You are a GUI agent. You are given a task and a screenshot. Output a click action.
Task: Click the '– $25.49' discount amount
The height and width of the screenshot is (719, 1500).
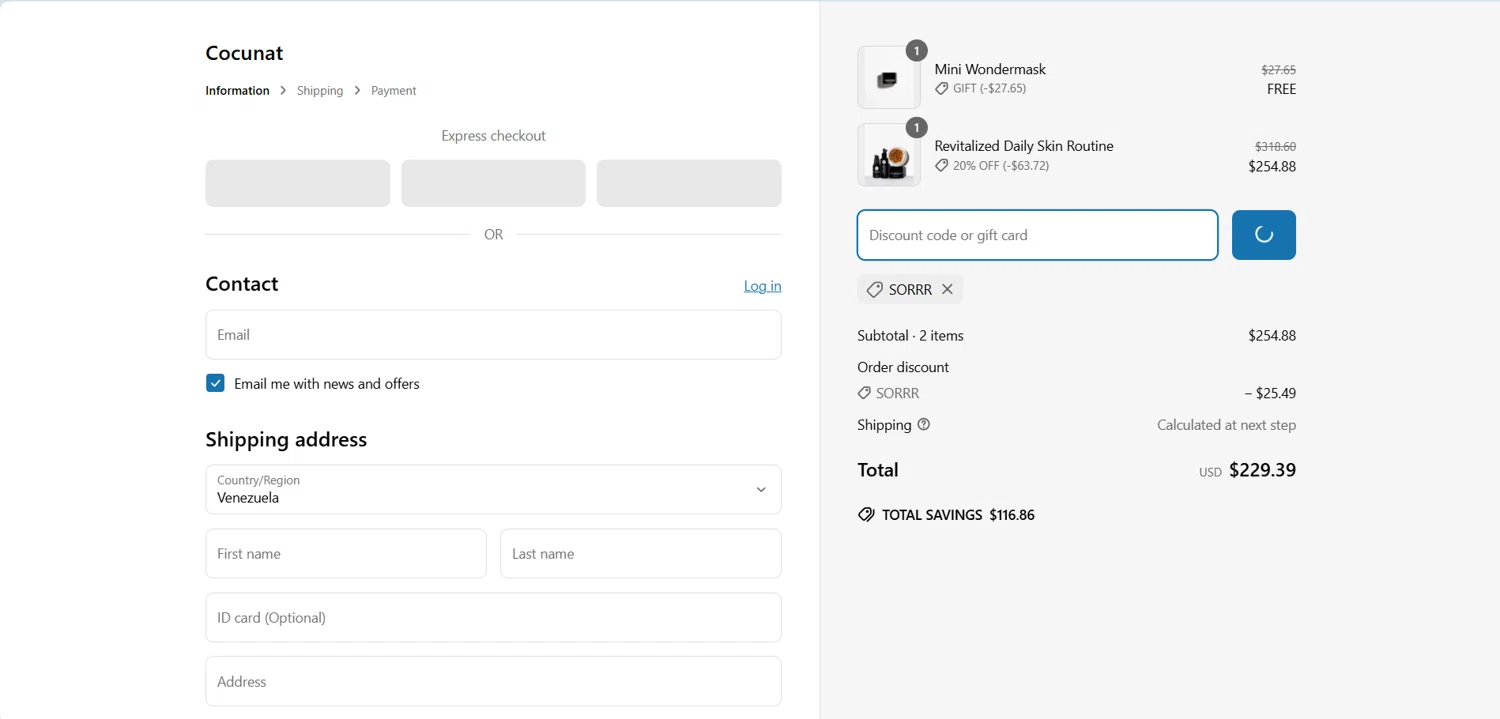1270,393
